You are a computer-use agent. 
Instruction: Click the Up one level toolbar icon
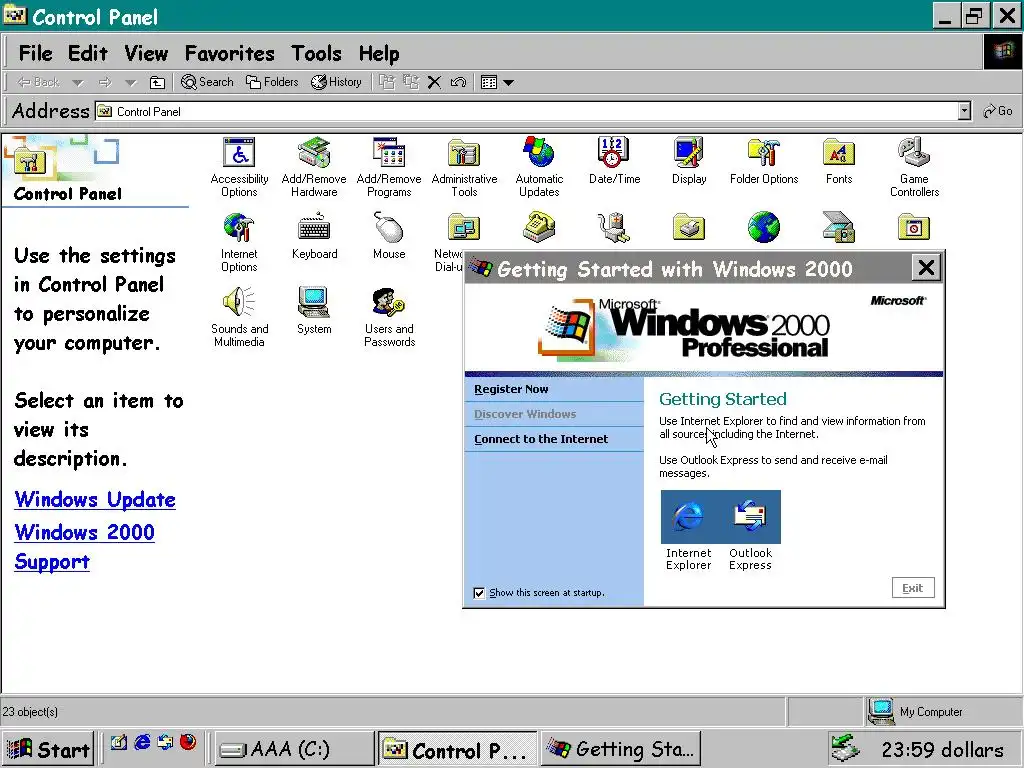(157, 82)
